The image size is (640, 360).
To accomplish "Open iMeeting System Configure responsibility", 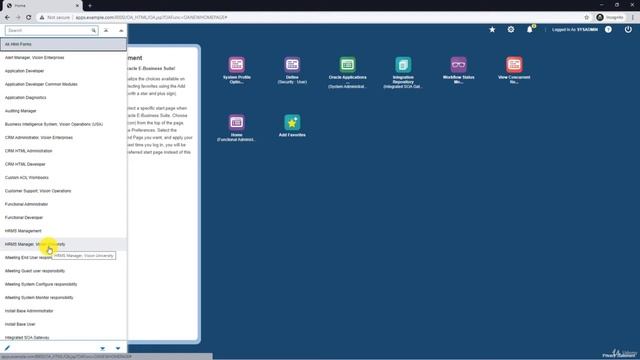I will point(63,284).
